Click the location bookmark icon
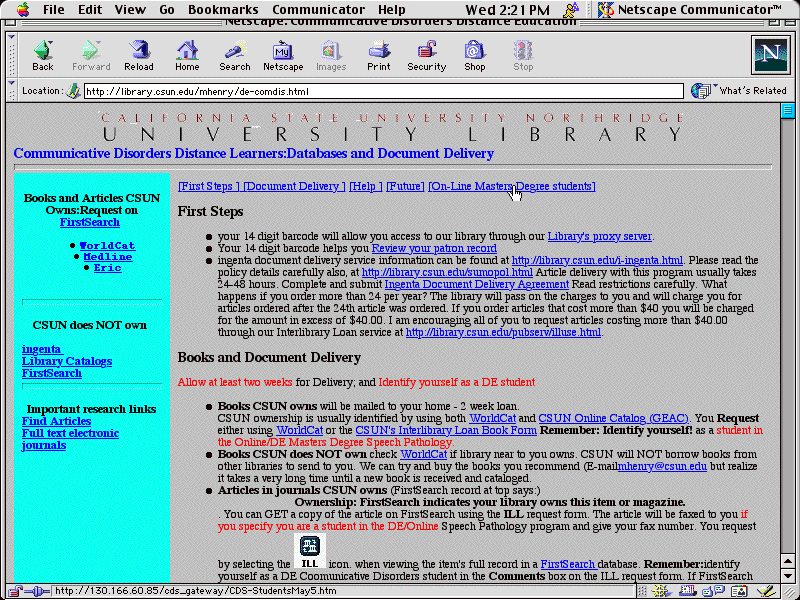 (74, 91)
